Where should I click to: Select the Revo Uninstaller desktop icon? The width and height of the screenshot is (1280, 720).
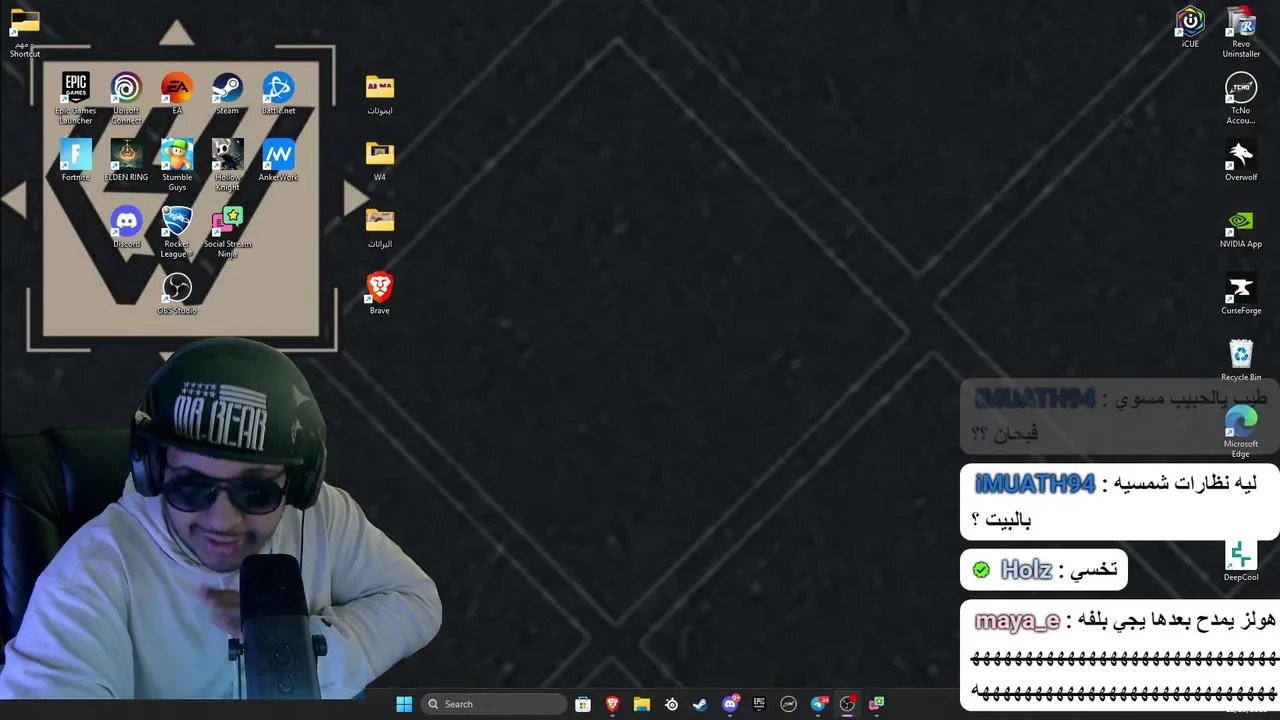[1241, 32]
